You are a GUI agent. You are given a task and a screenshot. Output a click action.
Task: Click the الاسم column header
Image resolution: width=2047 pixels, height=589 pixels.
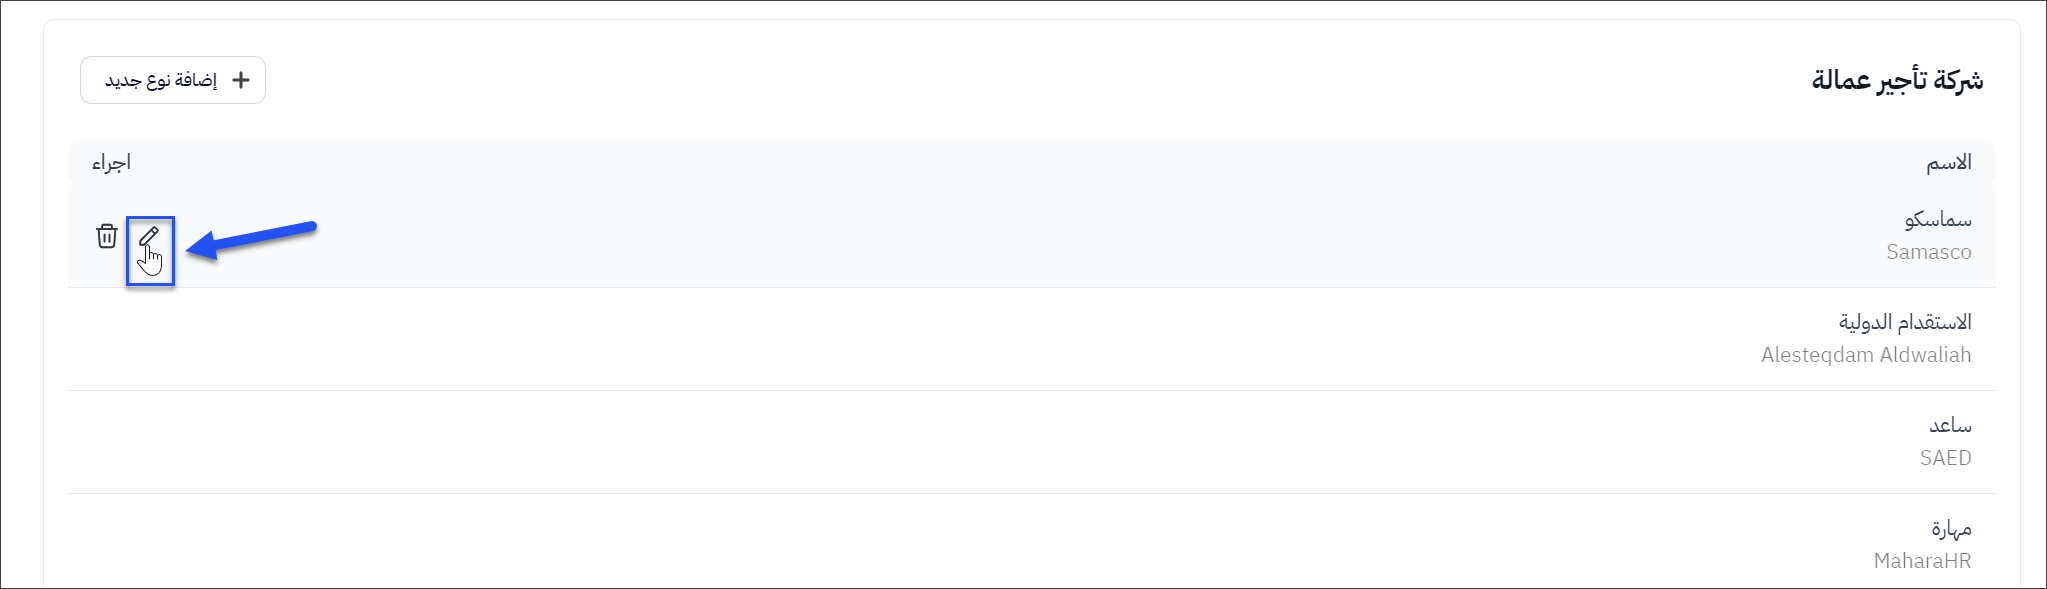pos(1949,163)
